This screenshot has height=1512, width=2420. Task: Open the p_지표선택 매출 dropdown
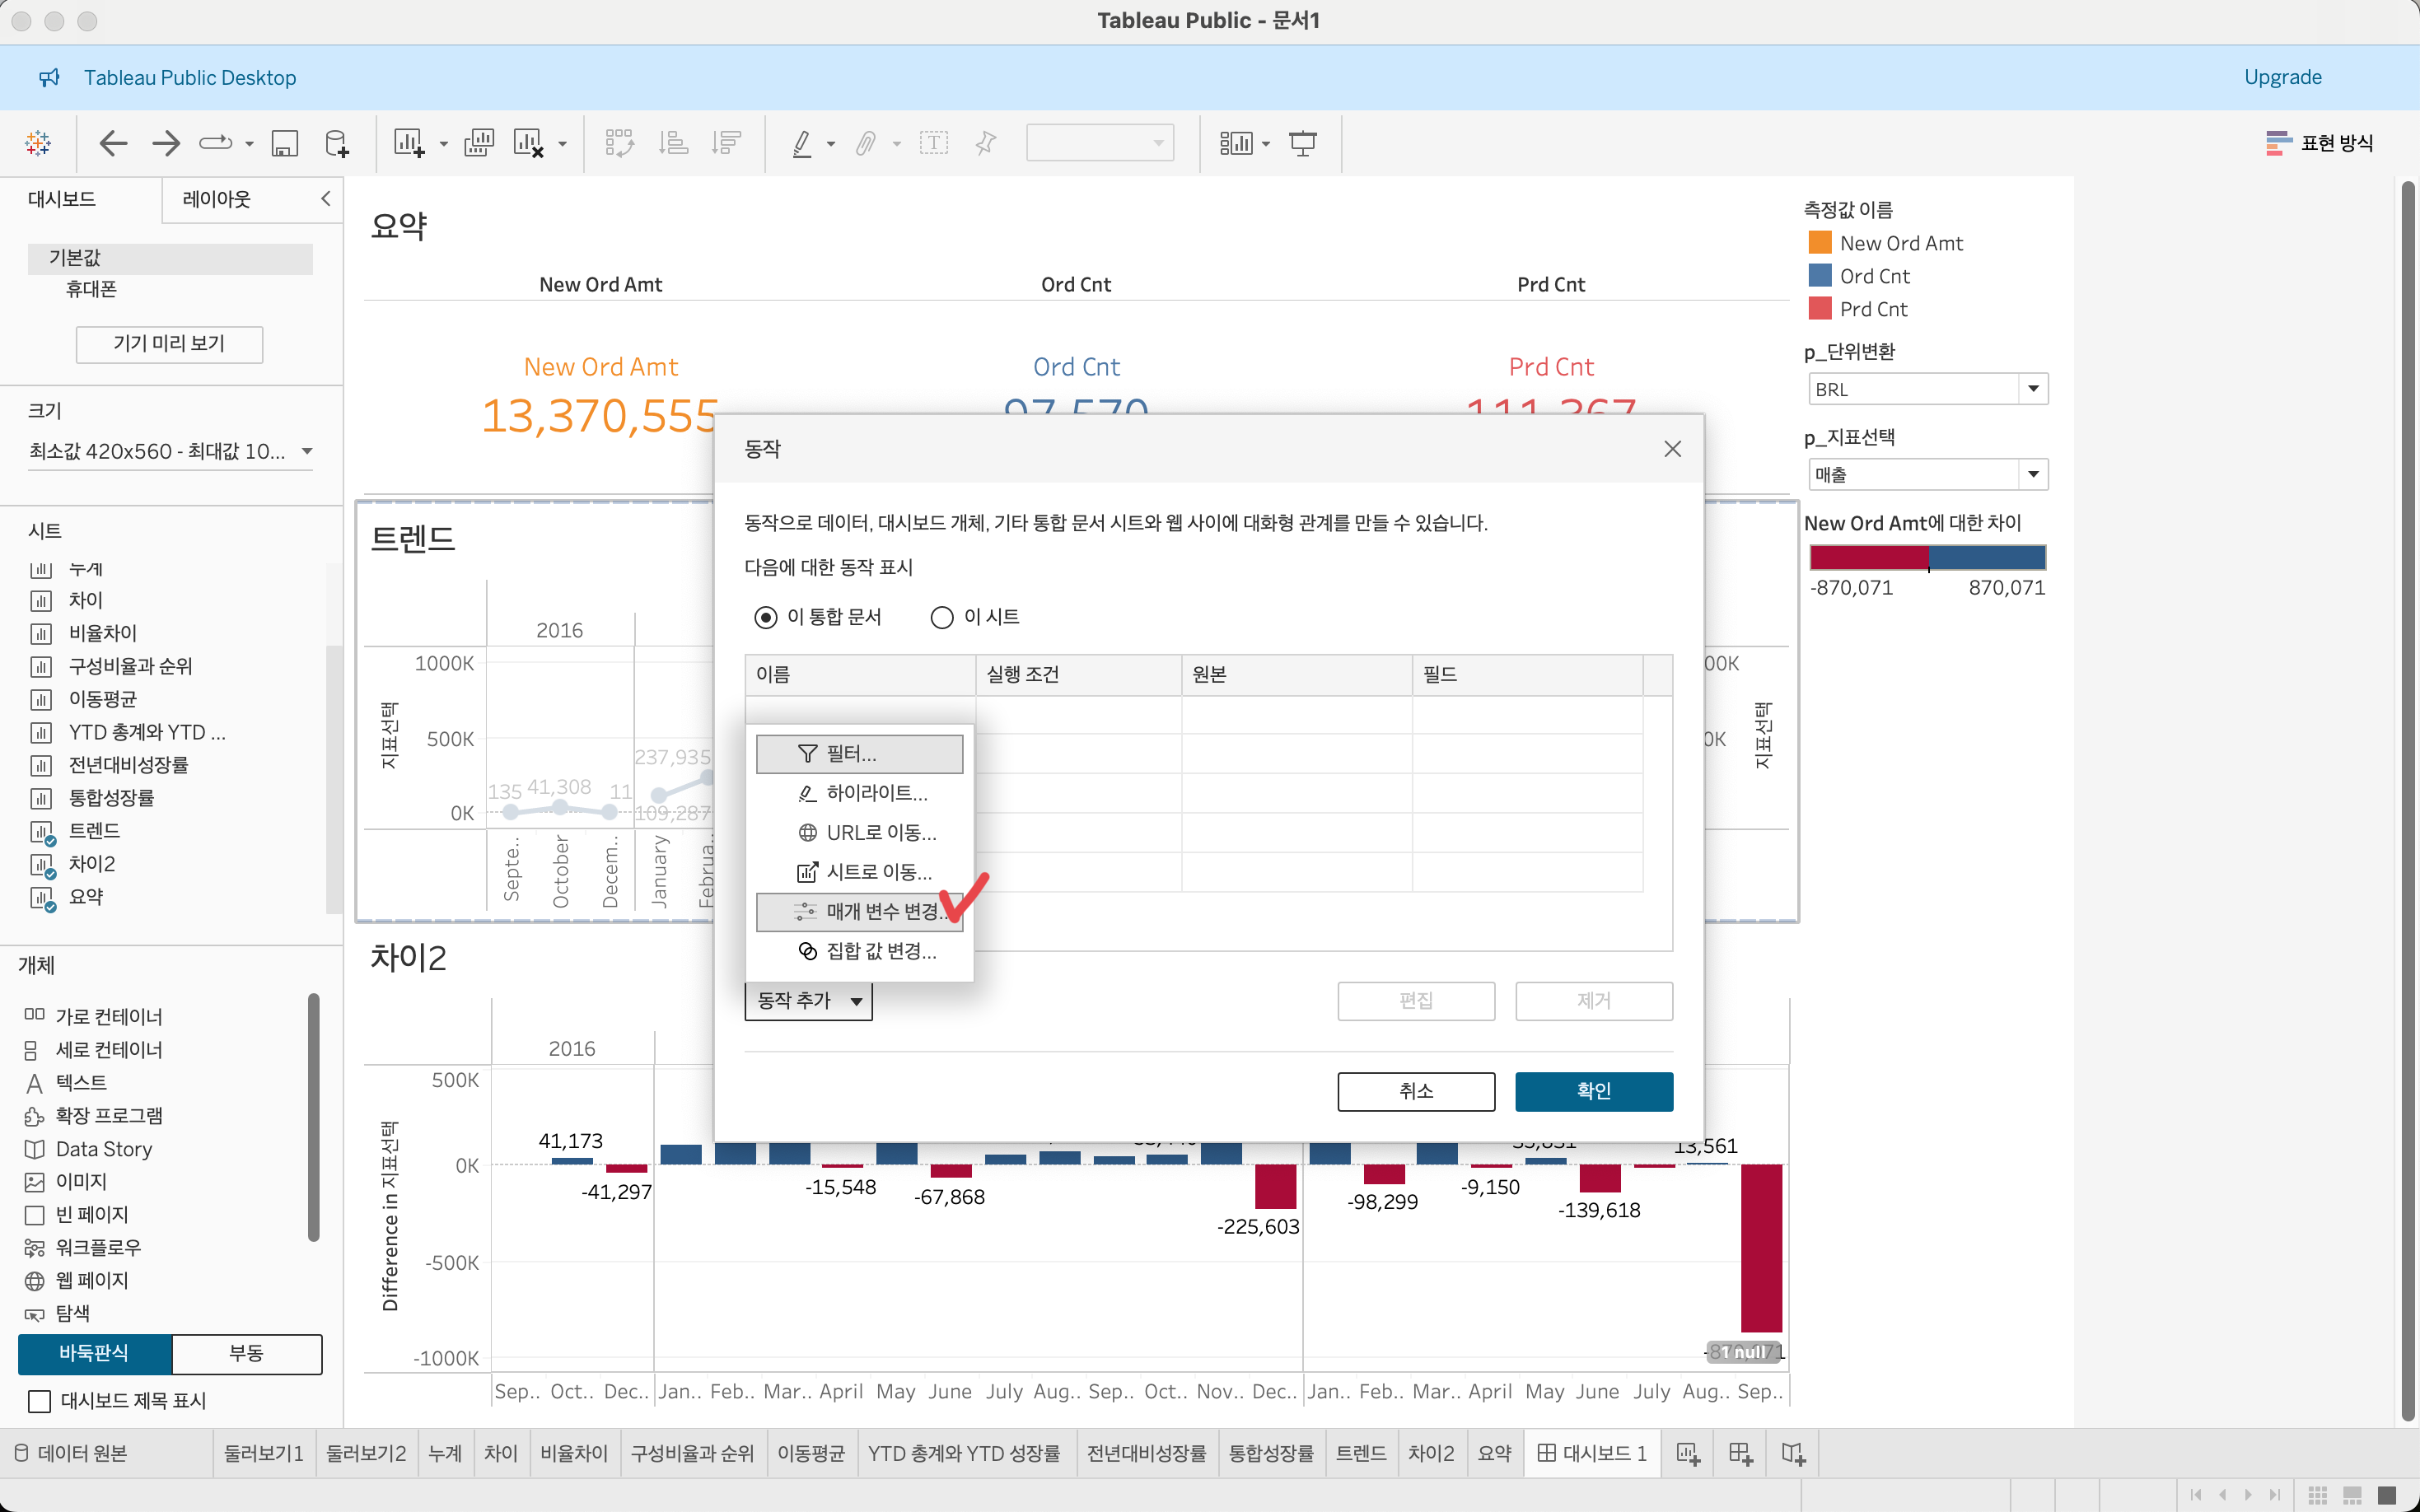[x=2032, y=474]
